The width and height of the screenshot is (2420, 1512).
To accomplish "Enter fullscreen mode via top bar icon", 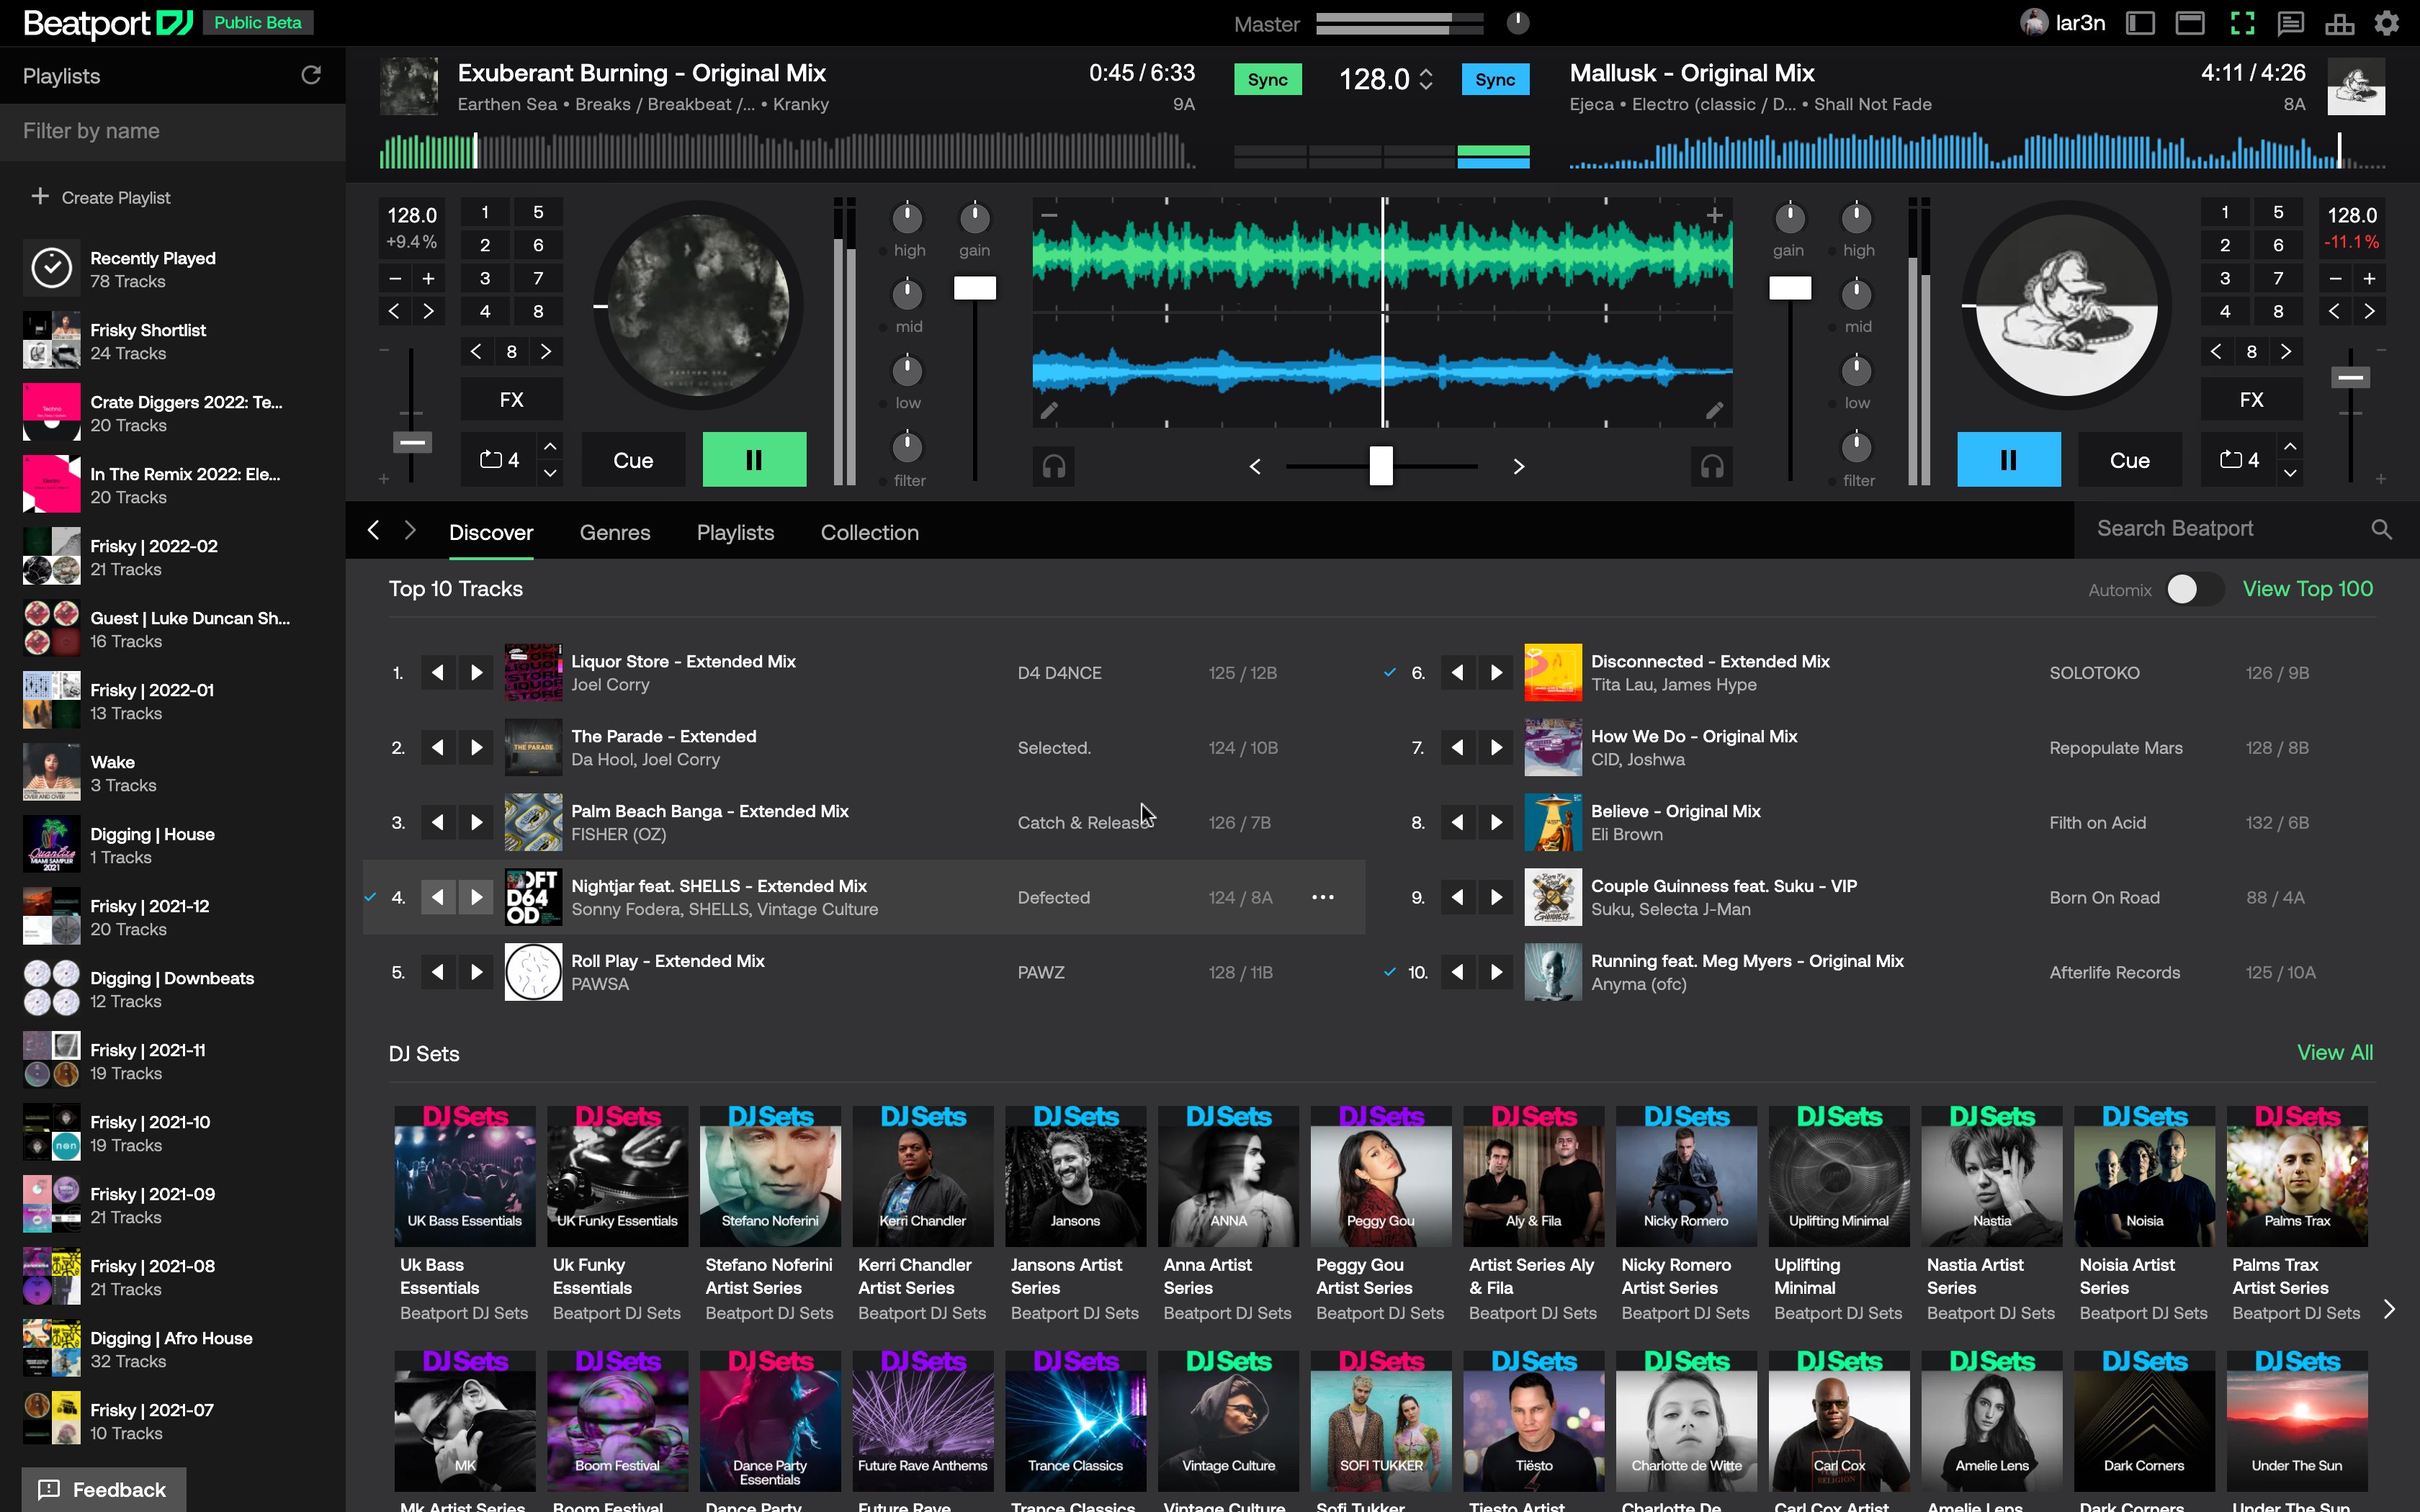I will coord(2242,23).
